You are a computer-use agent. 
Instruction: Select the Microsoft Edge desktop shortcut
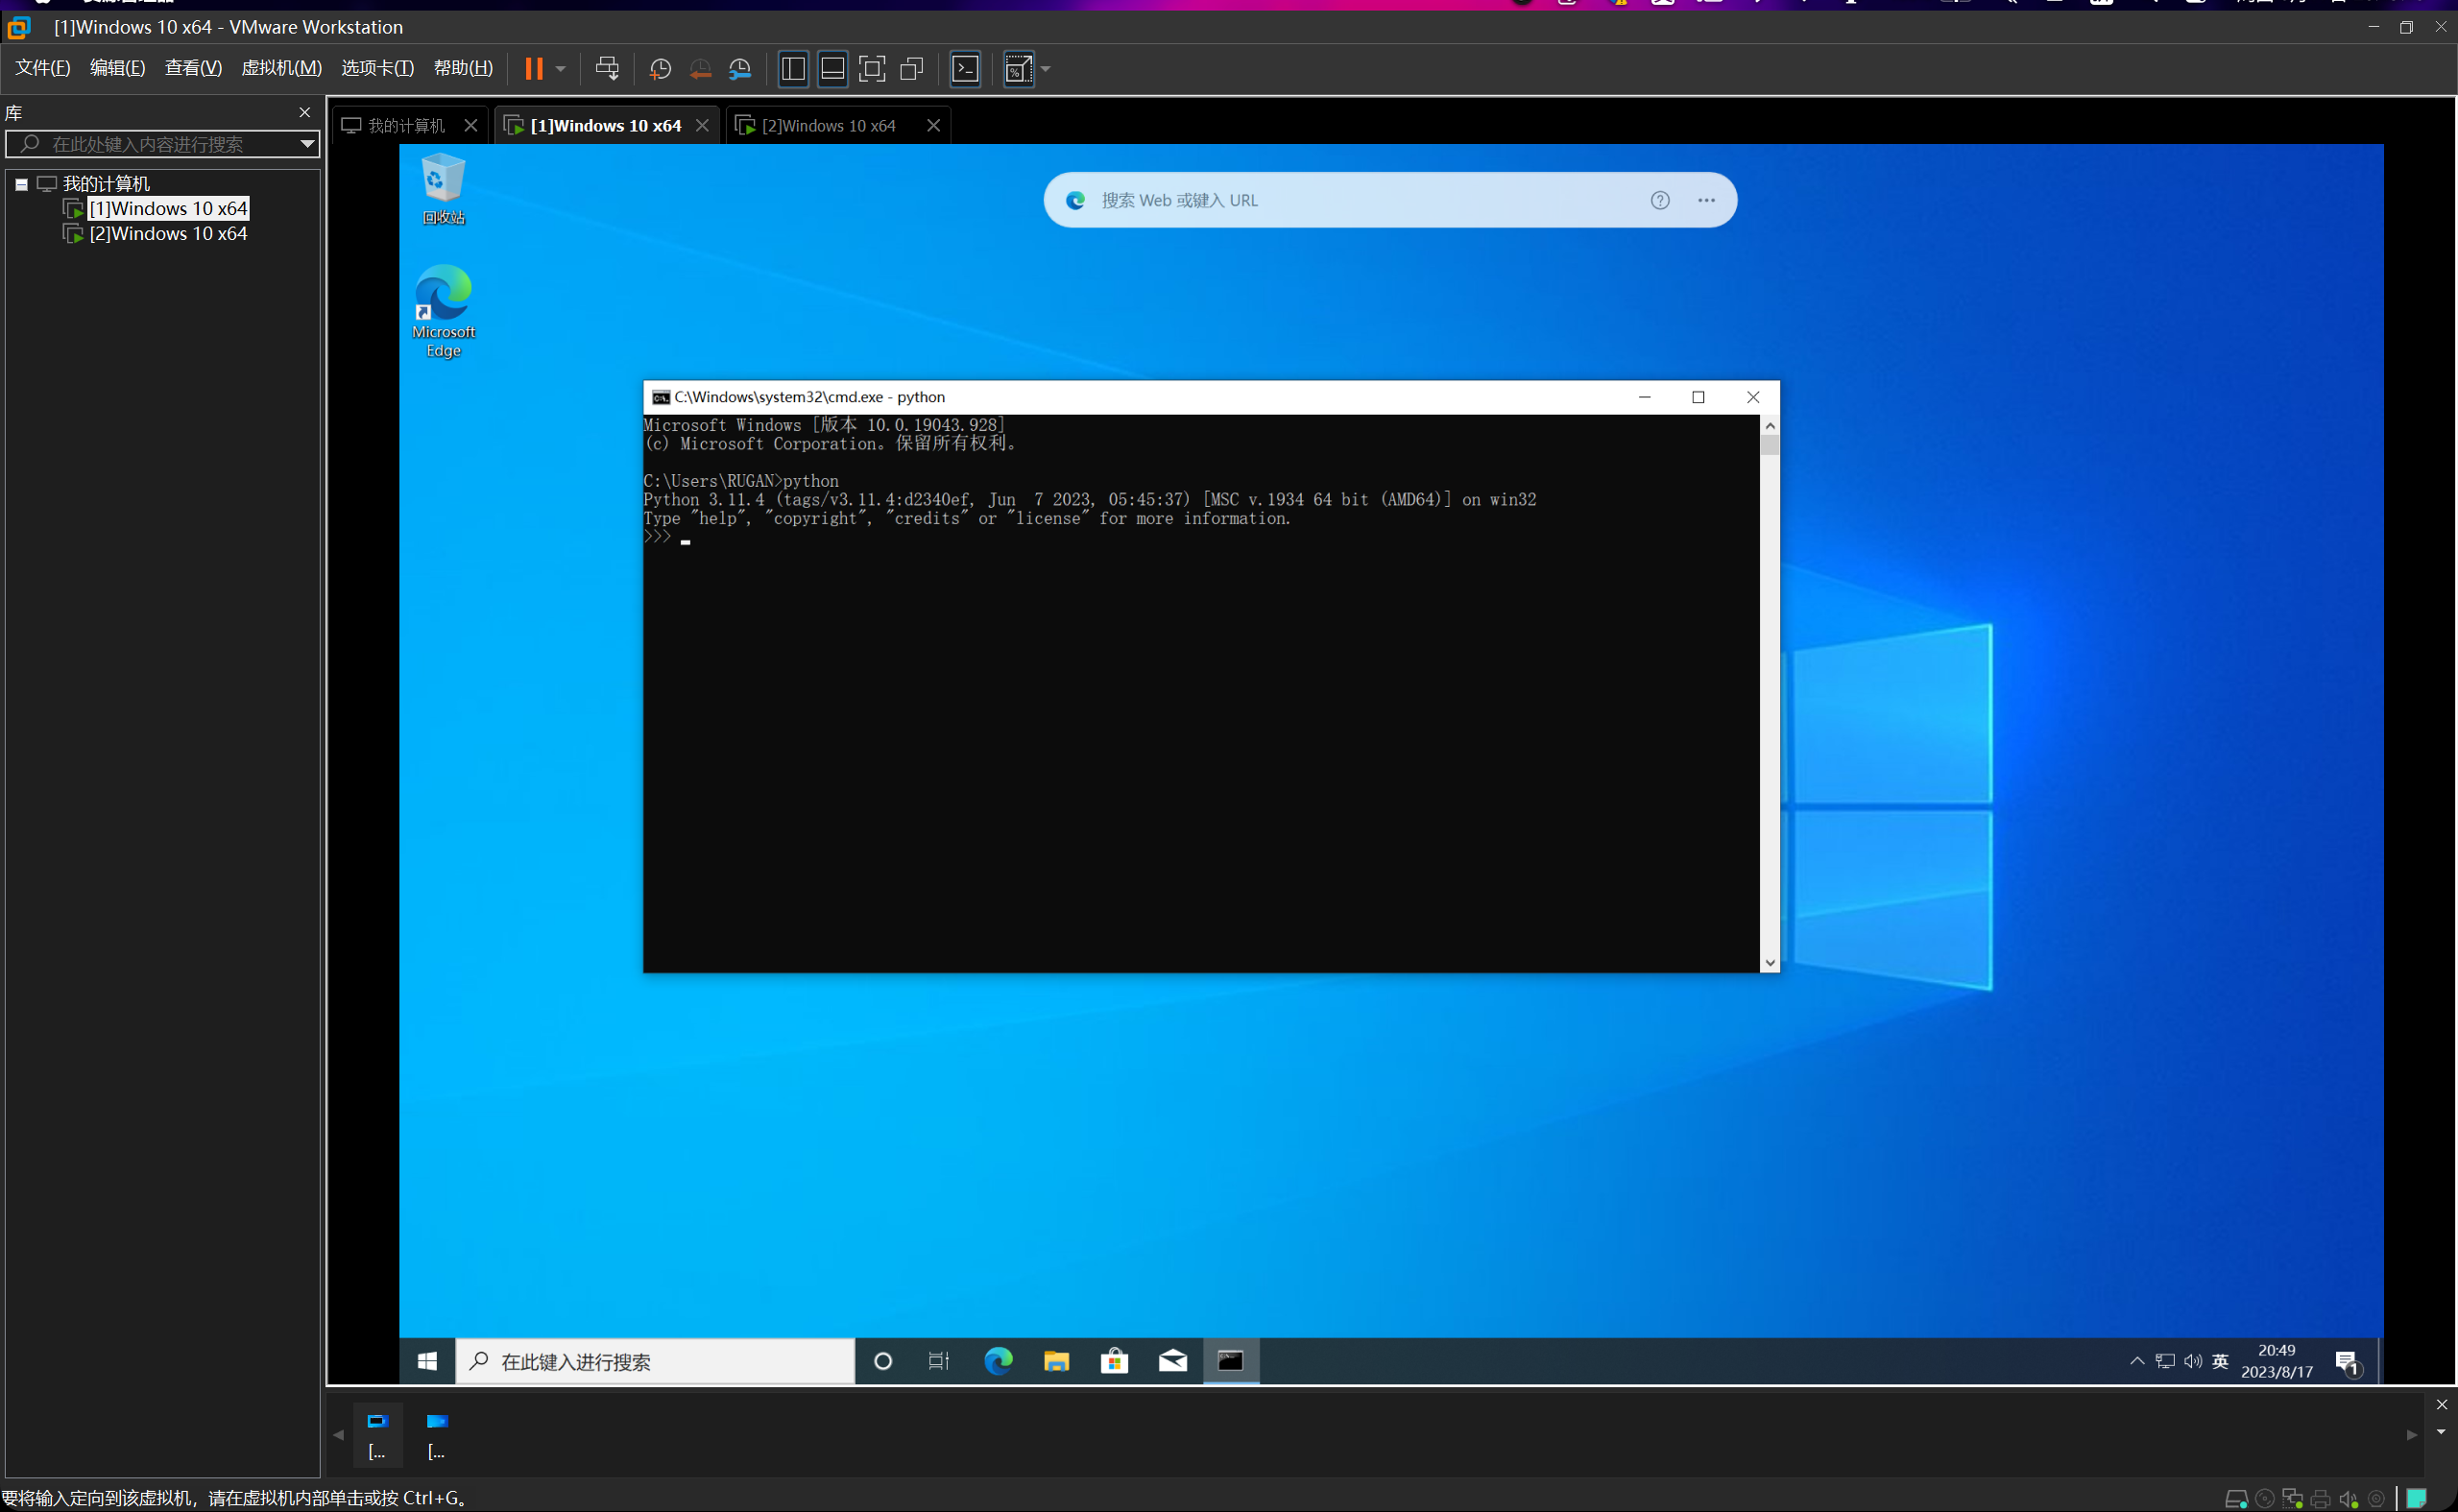[x=443, y=311]
